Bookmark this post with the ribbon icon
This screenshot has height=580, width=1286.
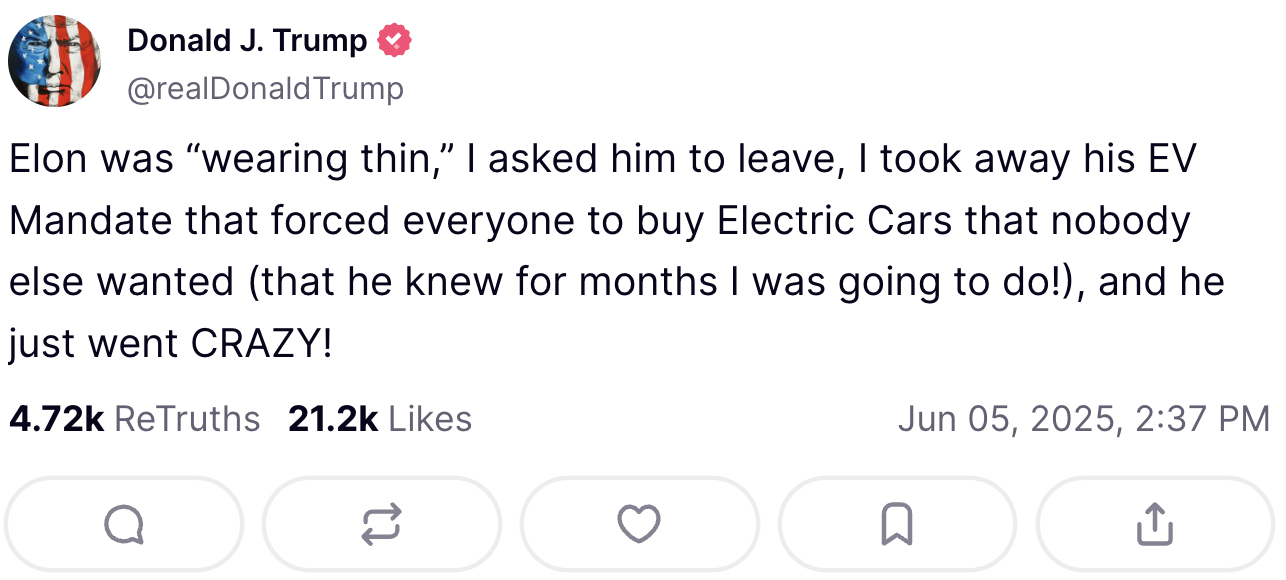897,524
